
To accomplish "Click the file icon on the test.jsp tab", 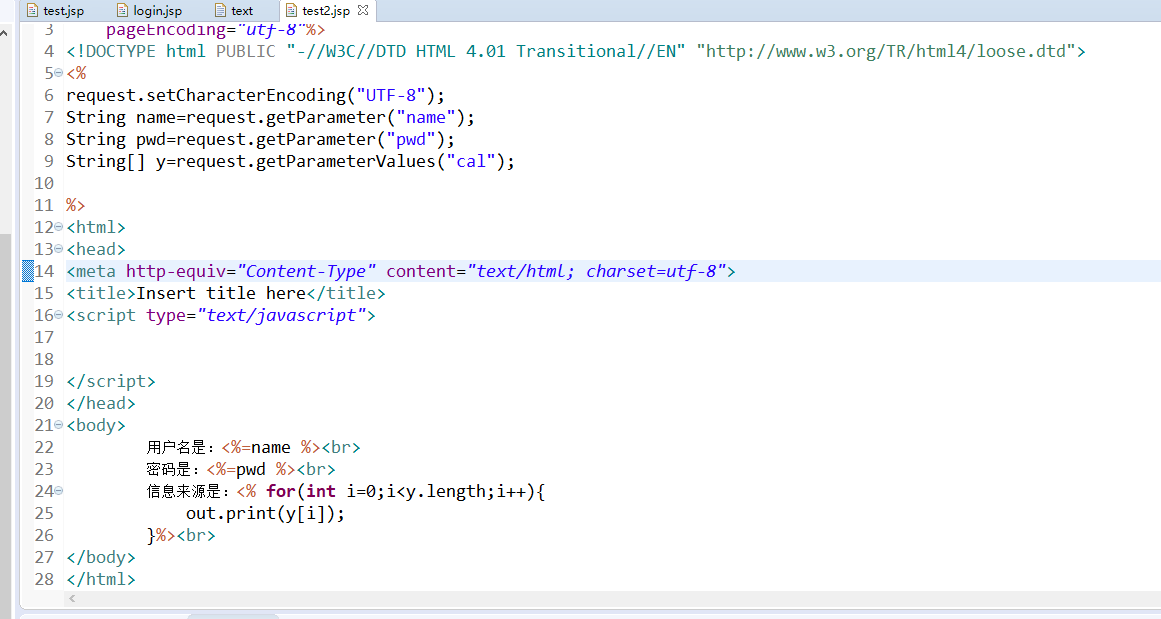I will (x=33, y=10).
